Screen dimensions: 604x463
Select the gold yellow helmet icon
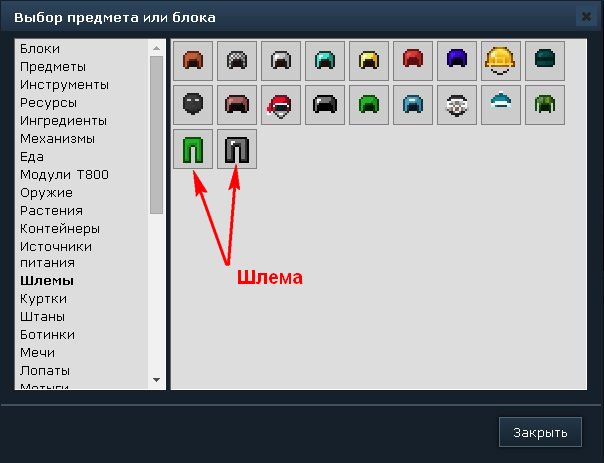(x=369, y=61)
